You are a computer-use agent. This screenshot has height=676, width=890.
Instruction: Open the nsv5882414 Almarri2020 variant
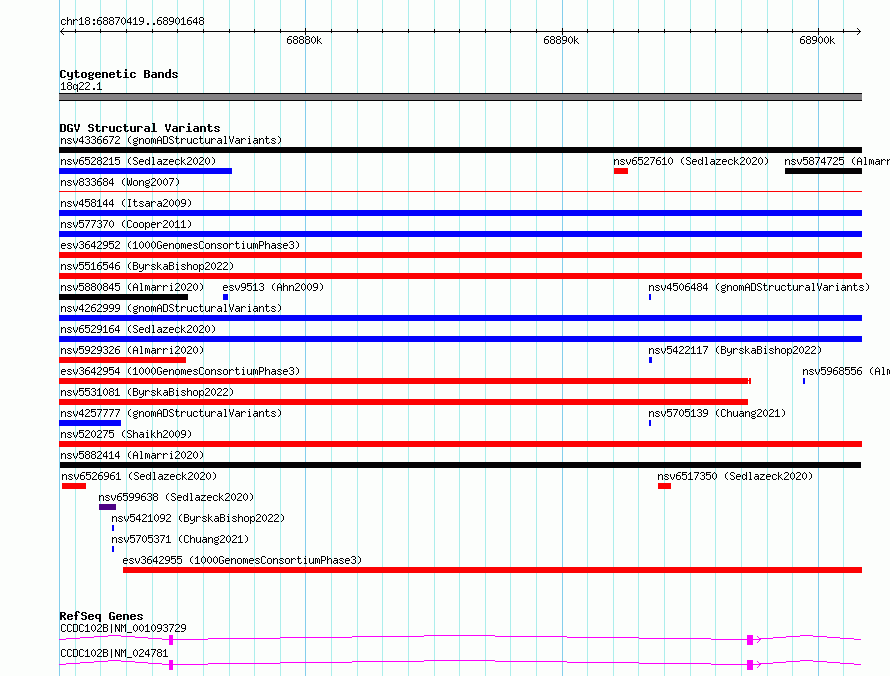(x=132, y=455)
